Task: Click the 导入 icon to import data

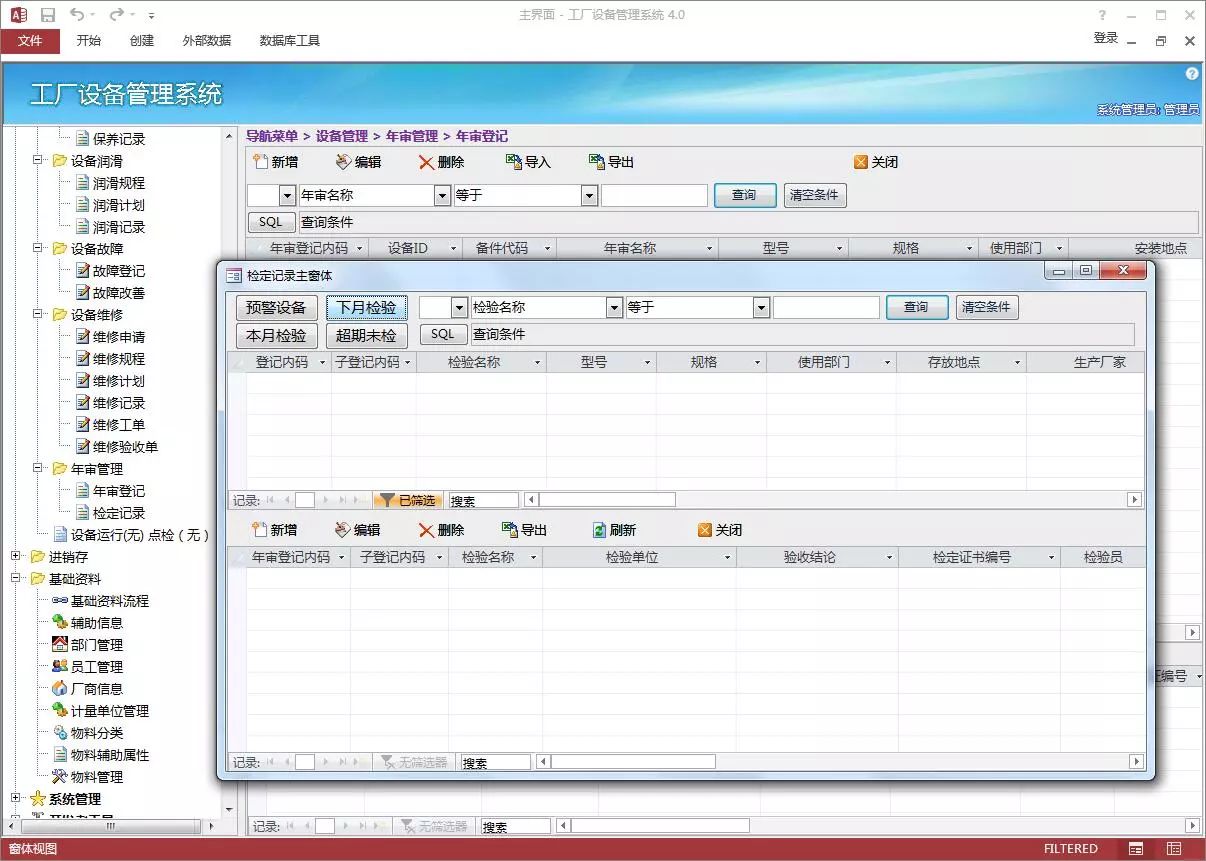Action: (x=513, y=161)
